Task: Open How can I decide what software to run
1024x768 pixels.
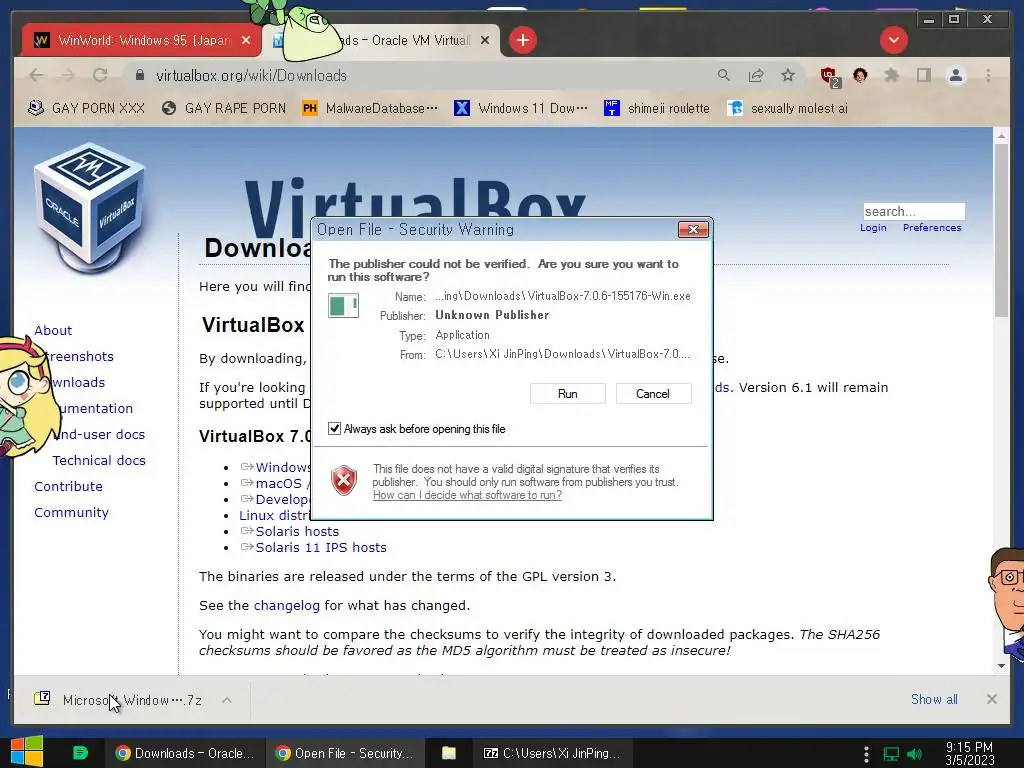Action: [467, 495]
